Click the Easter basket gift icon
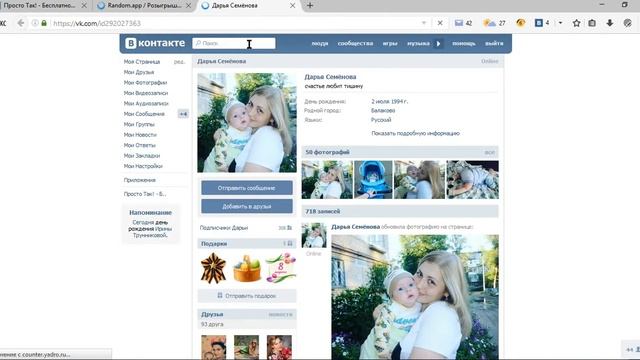Screen dimensions: 640x360 [247, 268]
